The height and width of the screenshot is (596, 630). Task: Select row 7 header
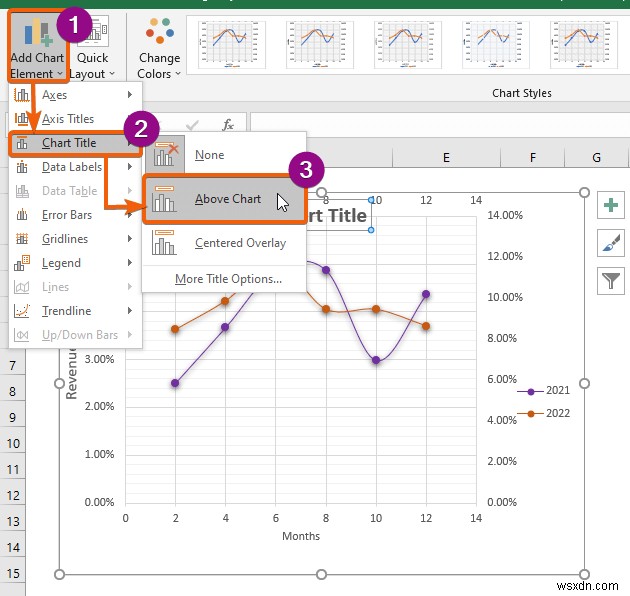pos(12,366)
